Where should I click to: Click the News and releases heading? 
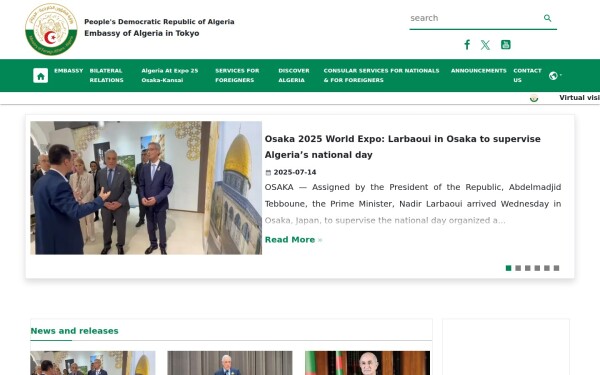point(75,331)
